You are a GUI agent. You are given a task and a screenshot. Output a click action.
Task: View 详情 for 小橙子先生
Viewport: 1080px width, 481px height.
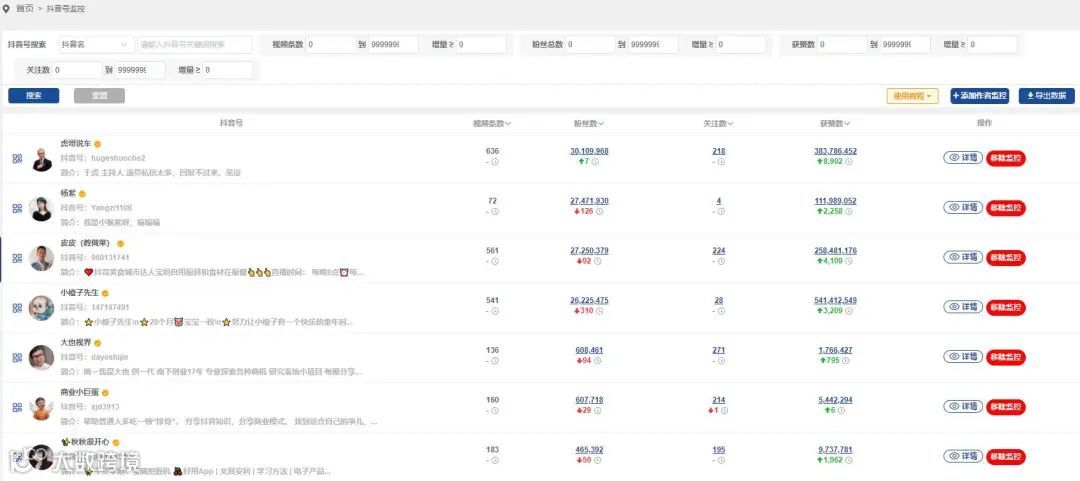pyautogui.click(x=963, y=307)
